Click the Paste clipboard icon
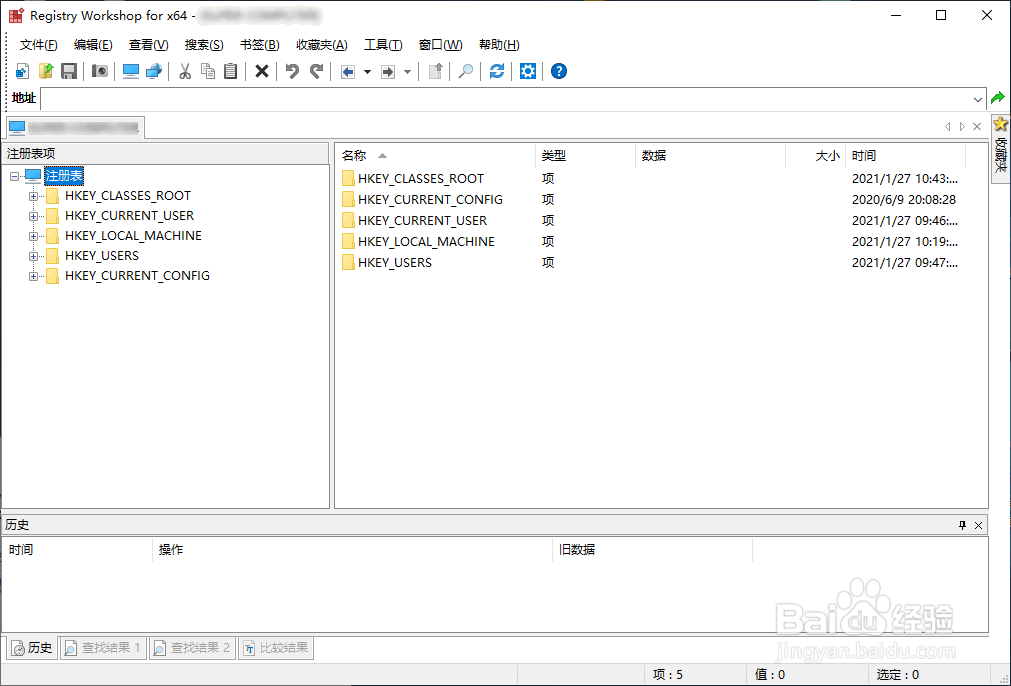The width and height of the screenshot is (1011, 686). [230, 71]
